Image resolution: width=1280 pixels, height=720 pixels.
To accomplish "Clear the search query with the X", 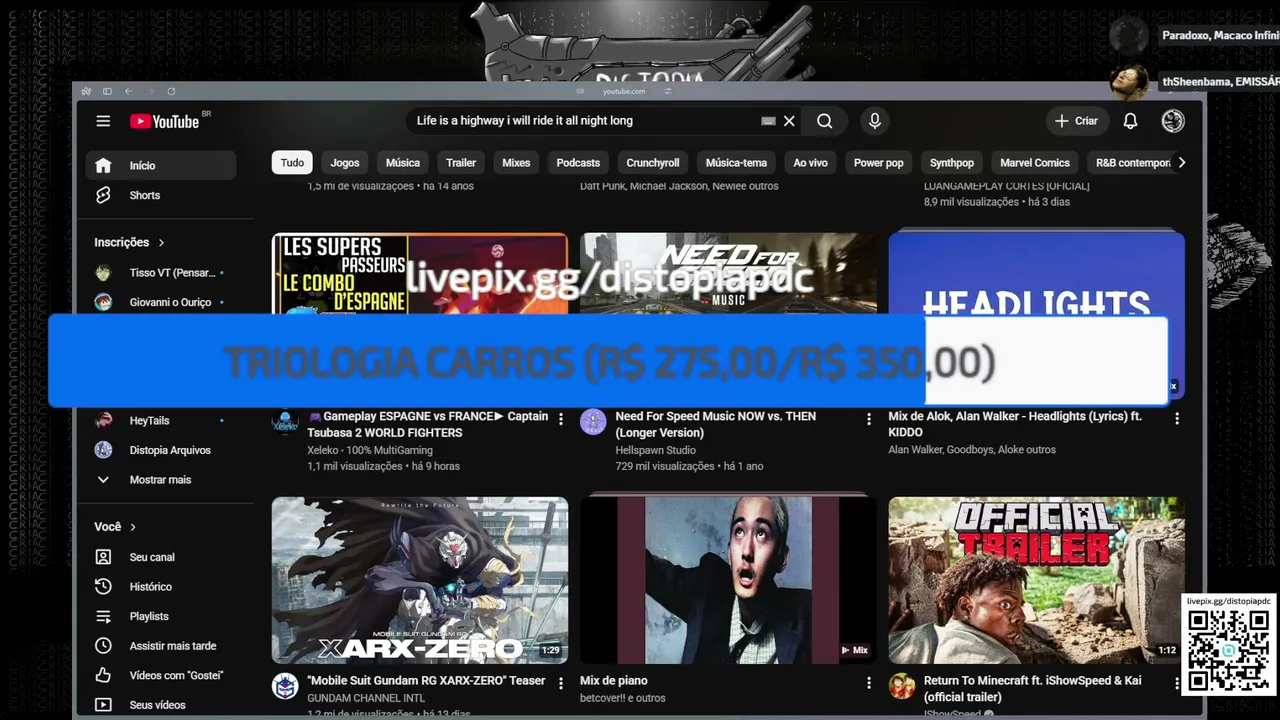I will (x=789, y=121).
